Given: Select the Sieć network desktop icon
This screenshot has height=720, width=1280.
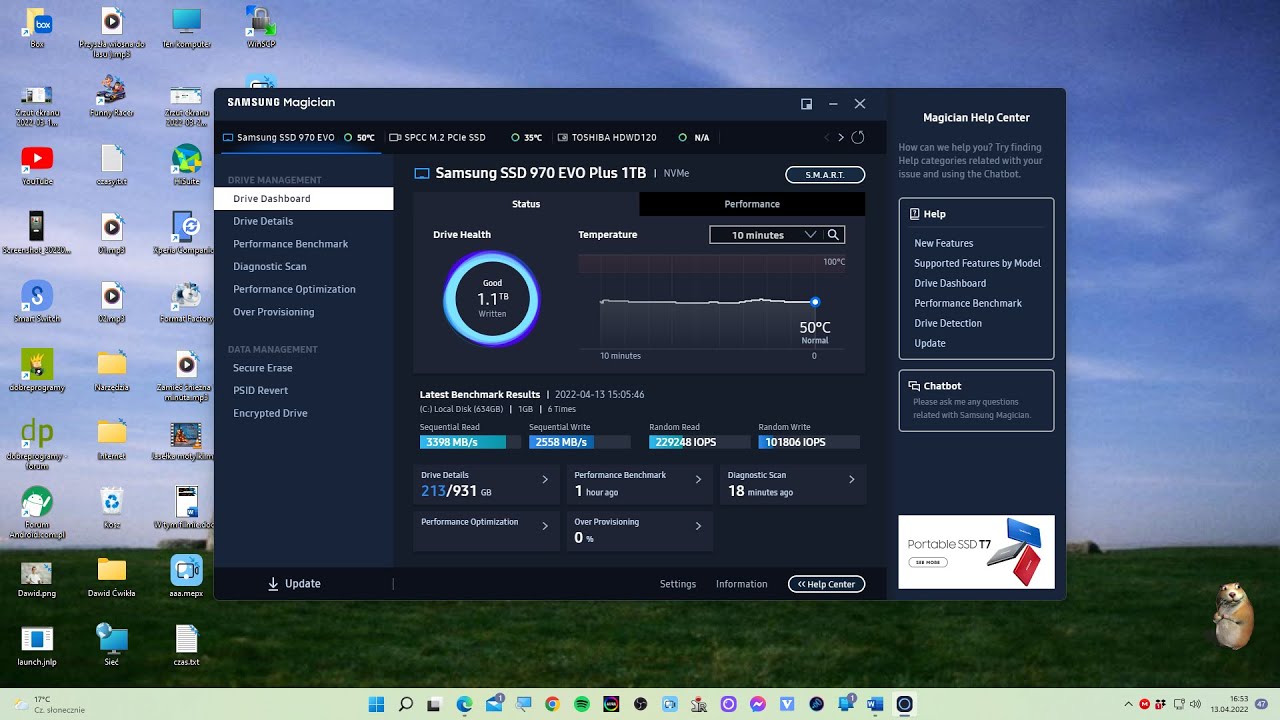Looking at the screenshot, I should [111, 644].
